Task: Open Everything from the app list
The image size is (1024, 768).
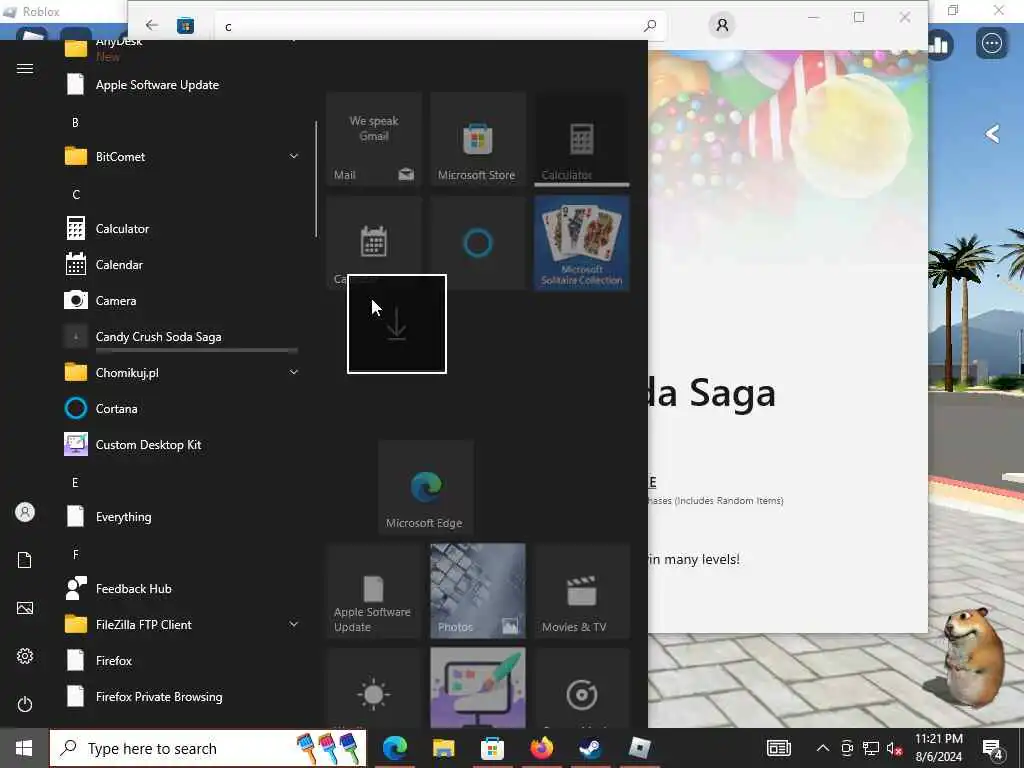Action: [182, 517]
